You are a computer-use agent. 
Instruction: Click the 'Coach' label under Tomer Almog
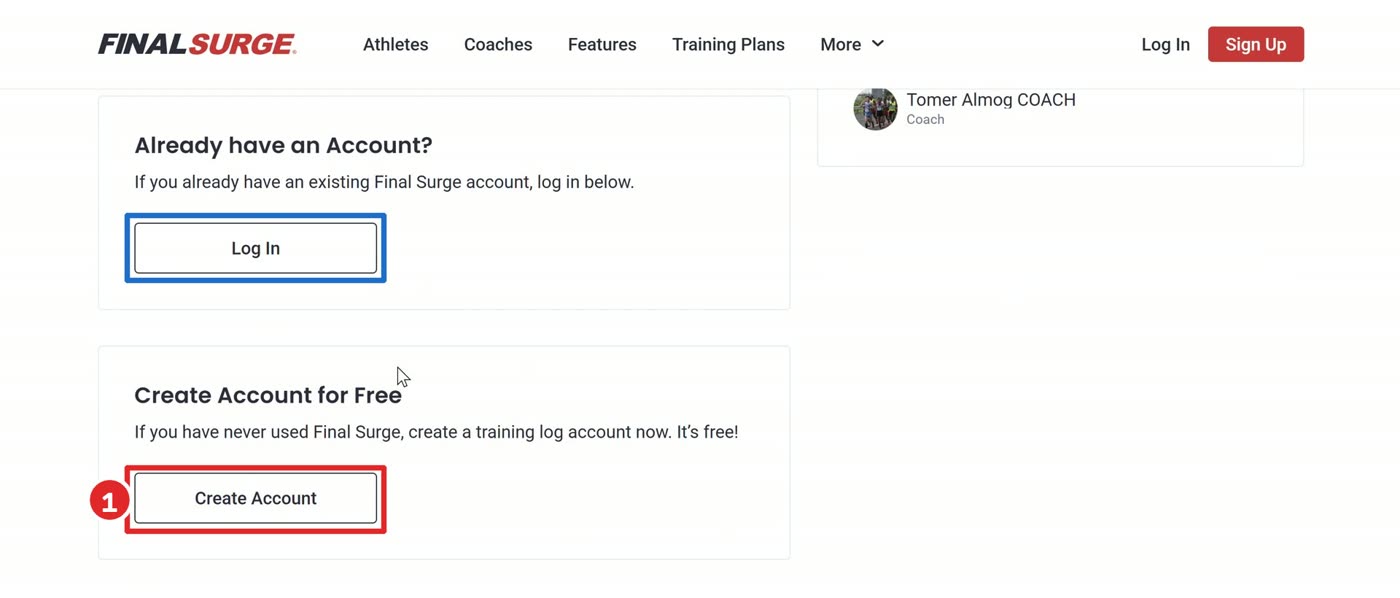pyautogui.click(x=925, y=119)
